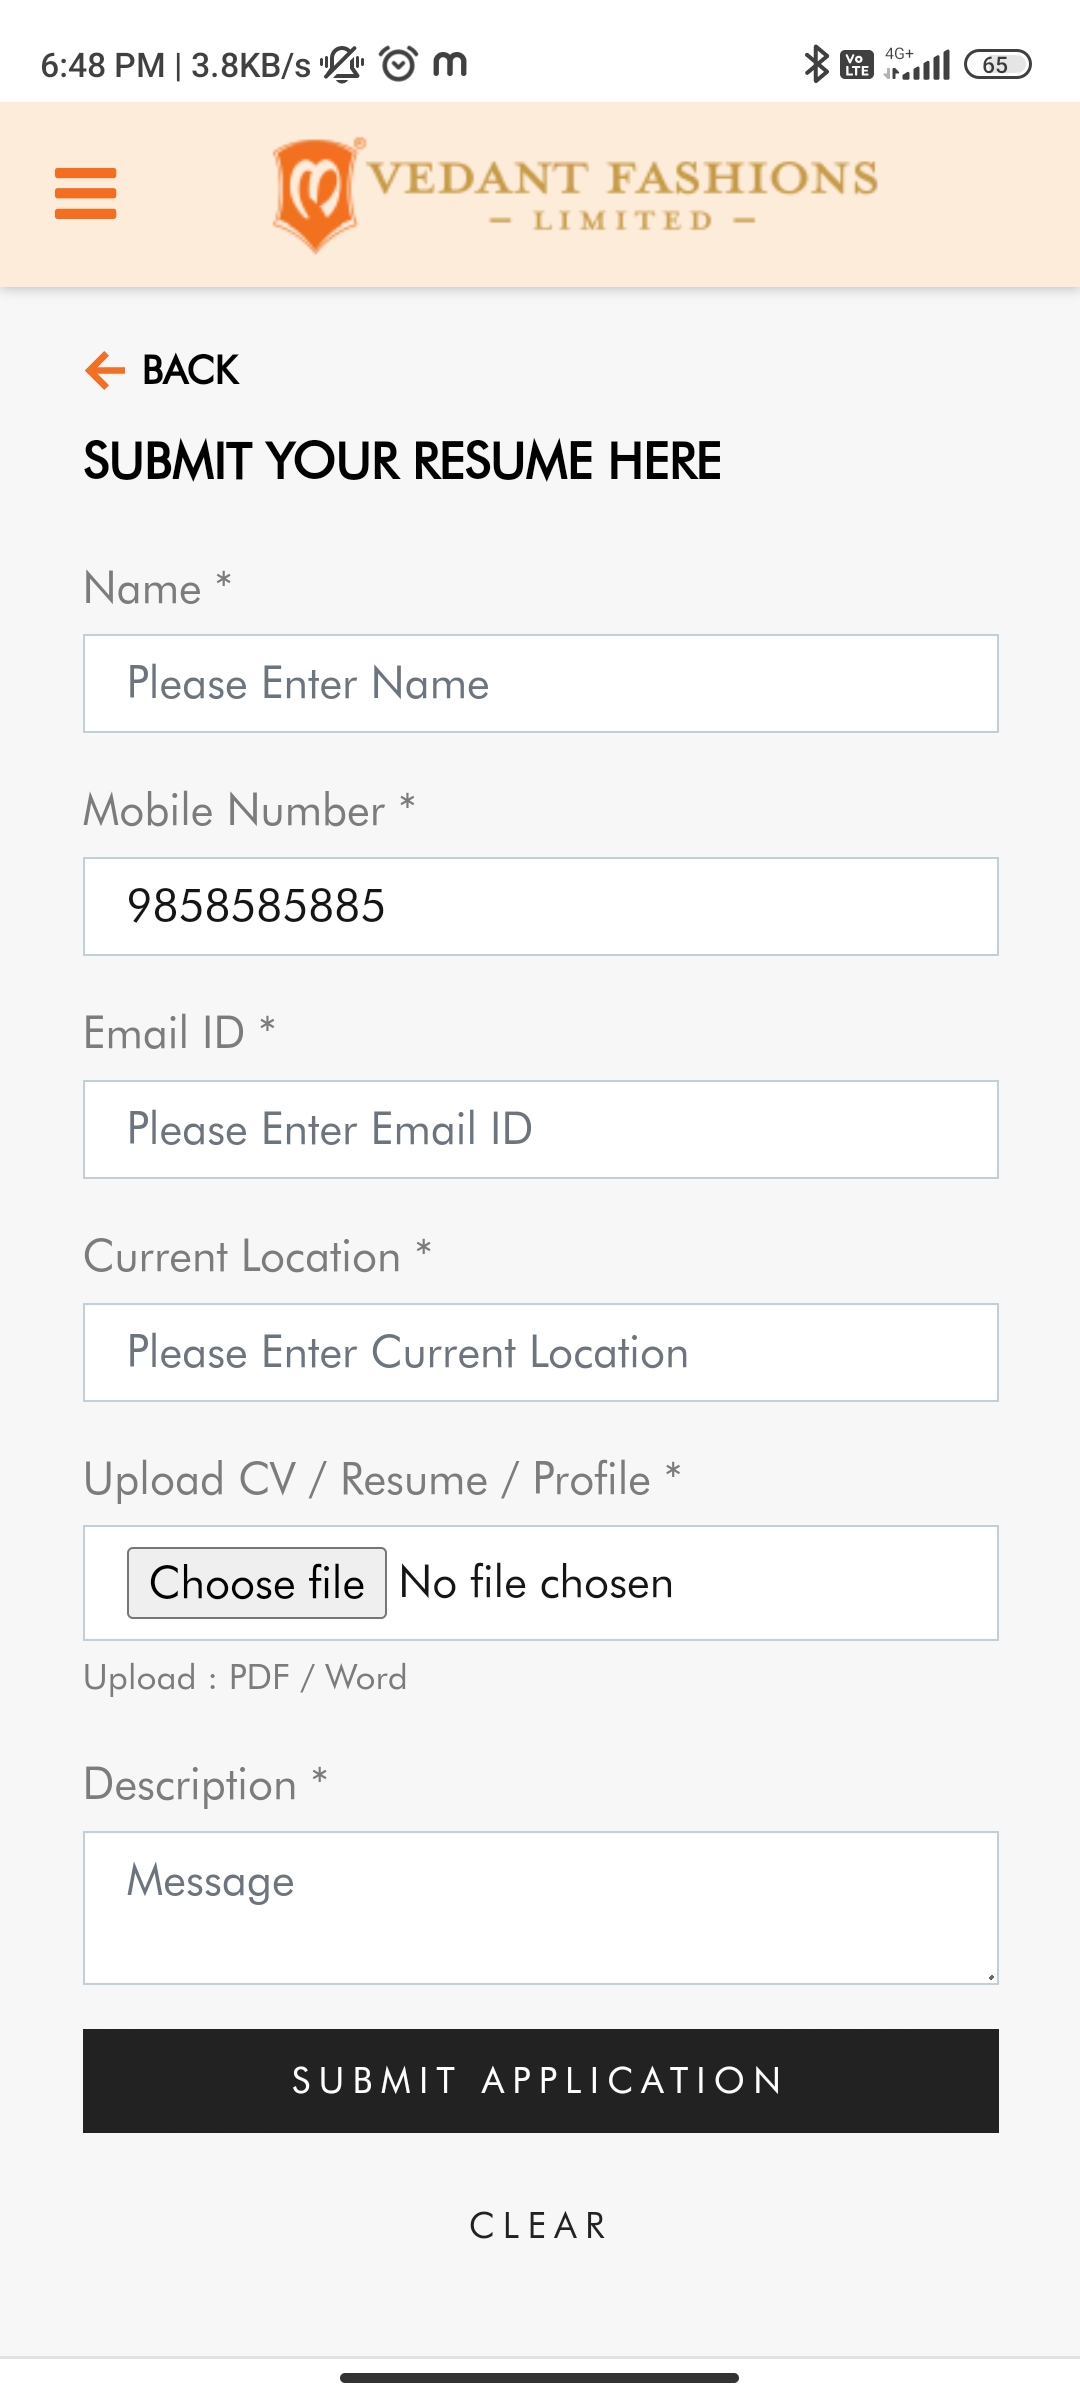
Task: Tap the alarm clock status icon
Action: click(x=398, y=64)
